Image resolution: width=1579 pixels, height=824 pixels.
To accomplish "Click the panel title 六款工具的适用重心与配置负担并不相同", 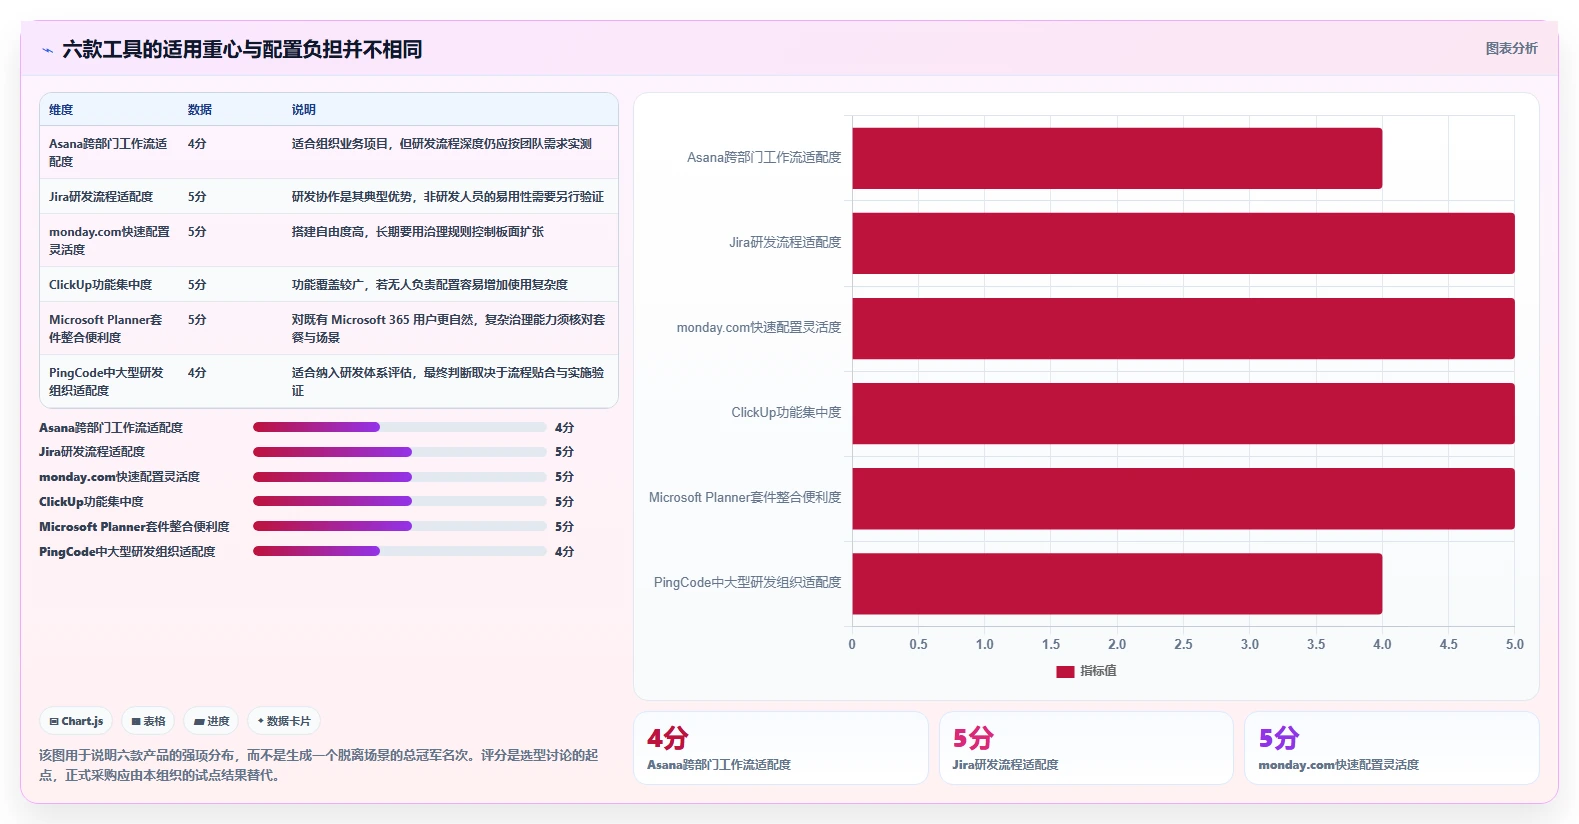I will [x=242, y=49].
